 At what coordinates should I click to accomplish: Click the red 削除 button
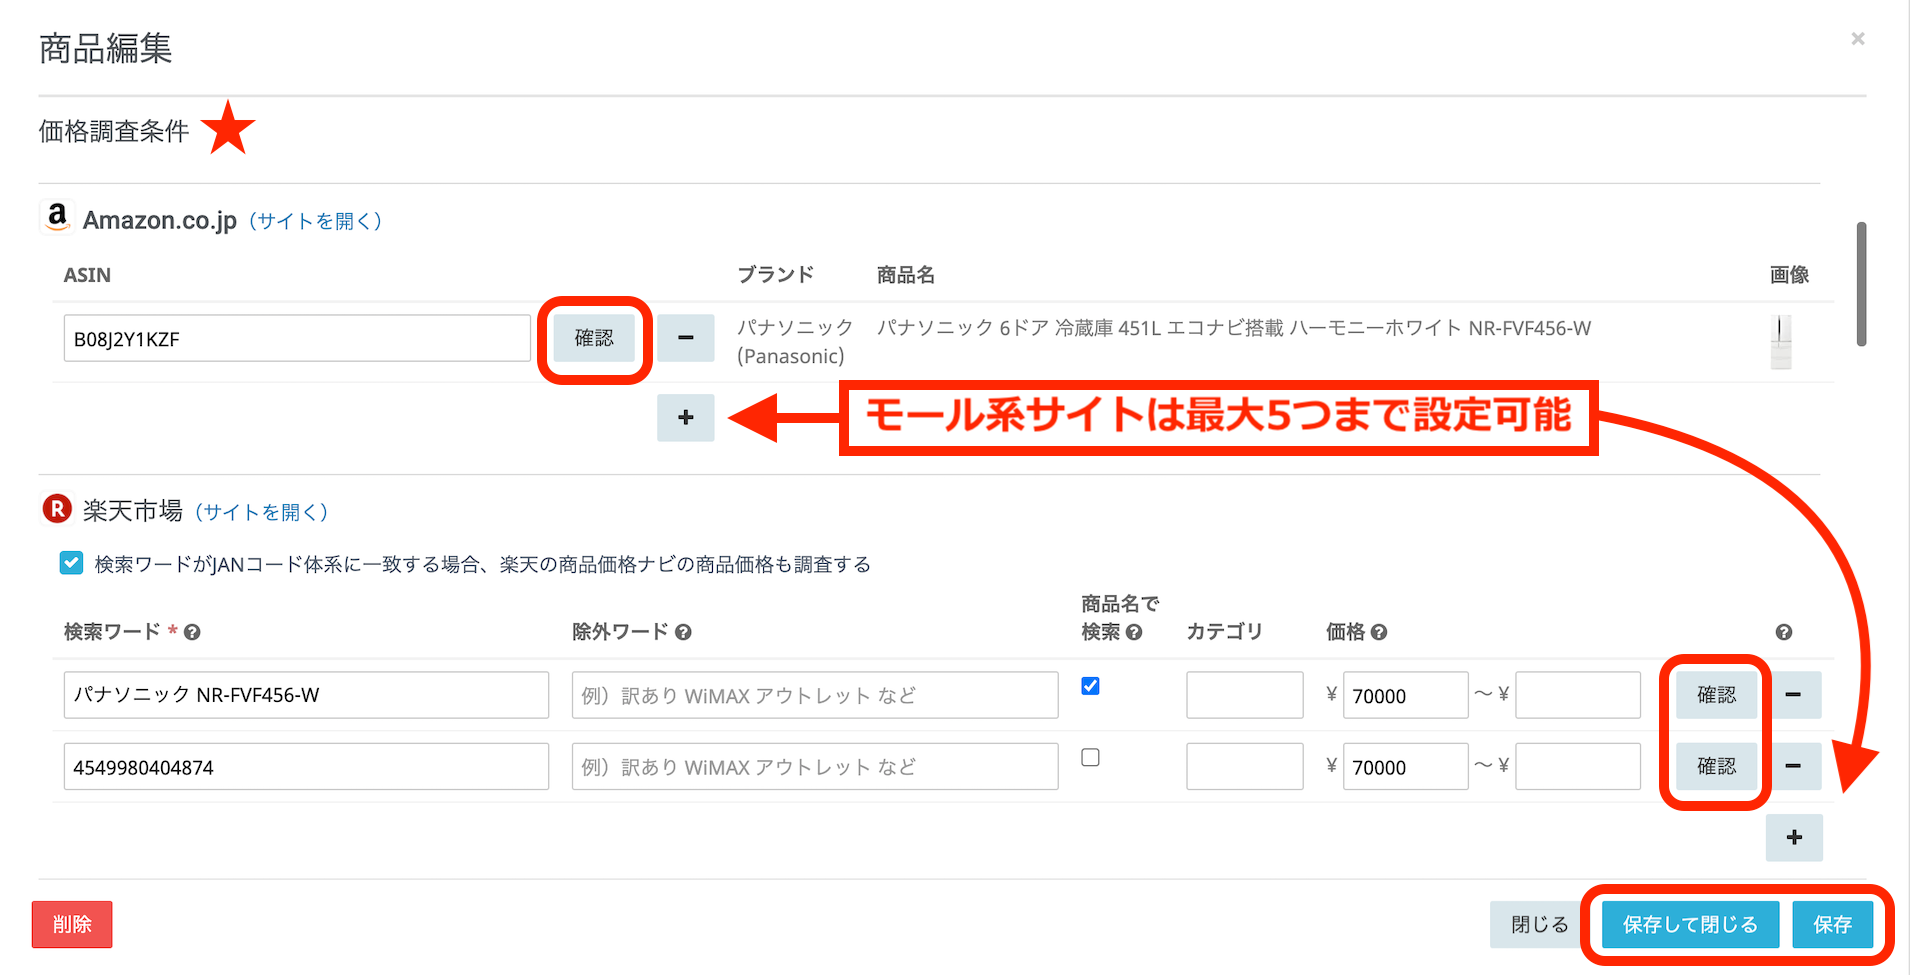(72, 924)
